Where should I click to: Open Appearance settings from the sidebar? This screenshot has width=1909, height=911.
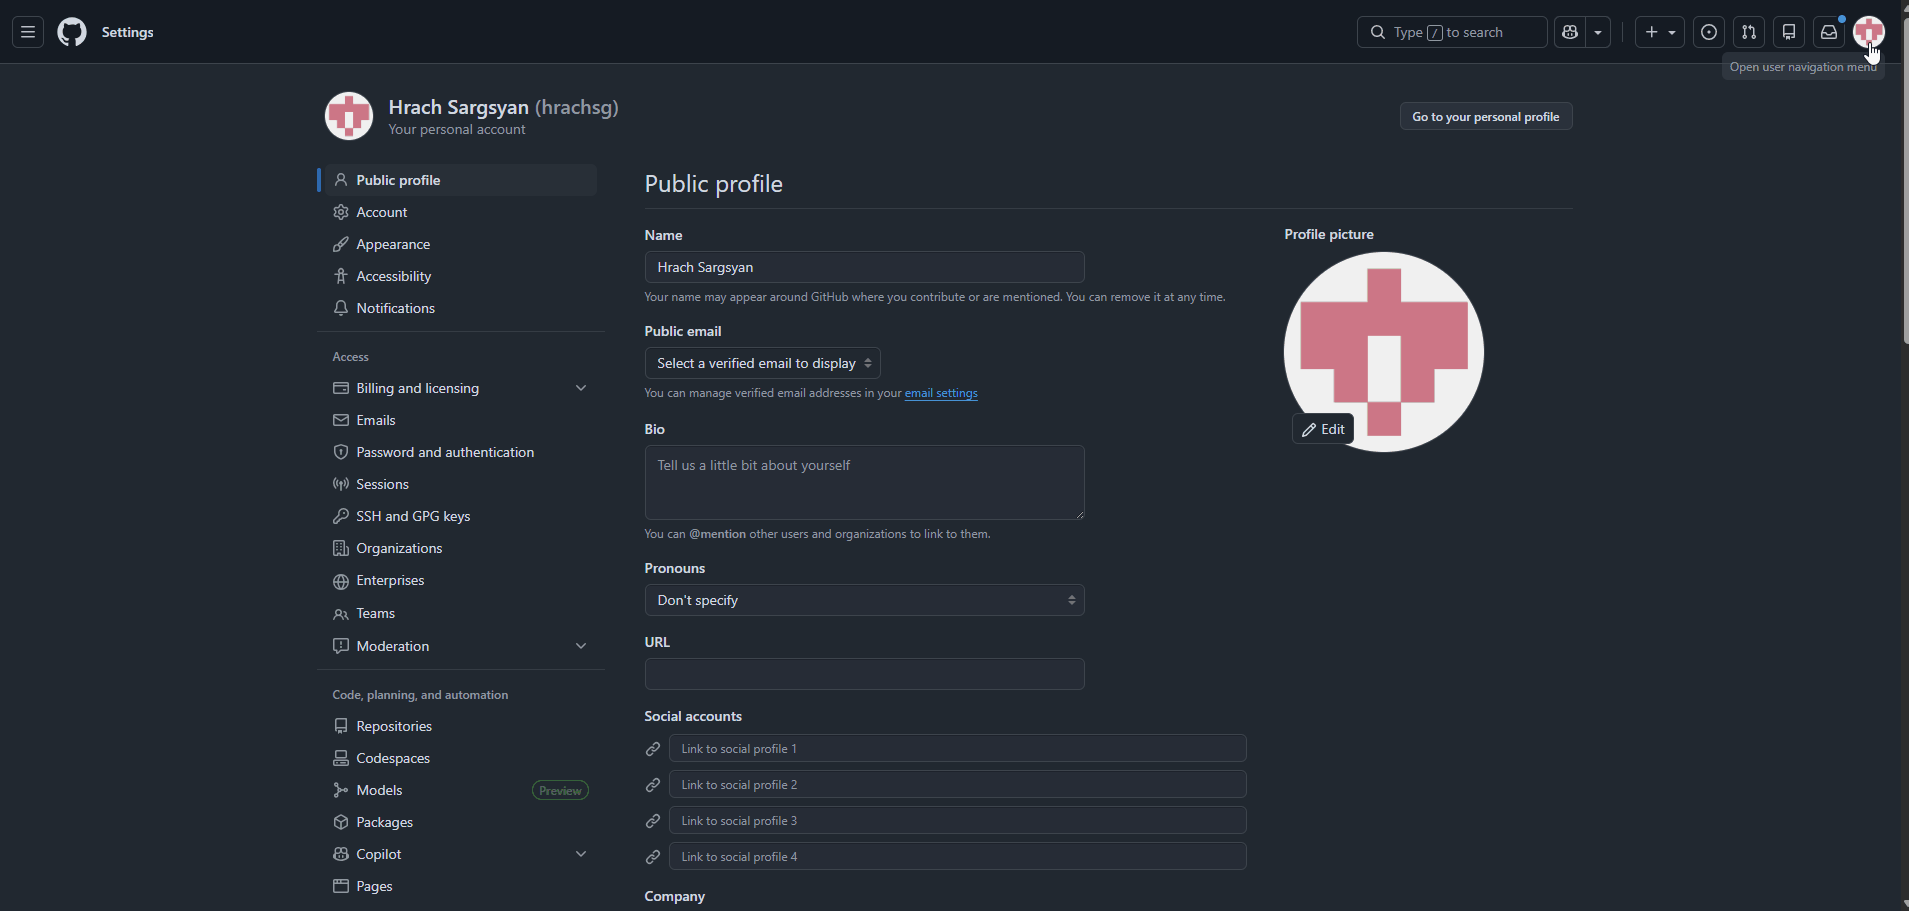[392, 243]
